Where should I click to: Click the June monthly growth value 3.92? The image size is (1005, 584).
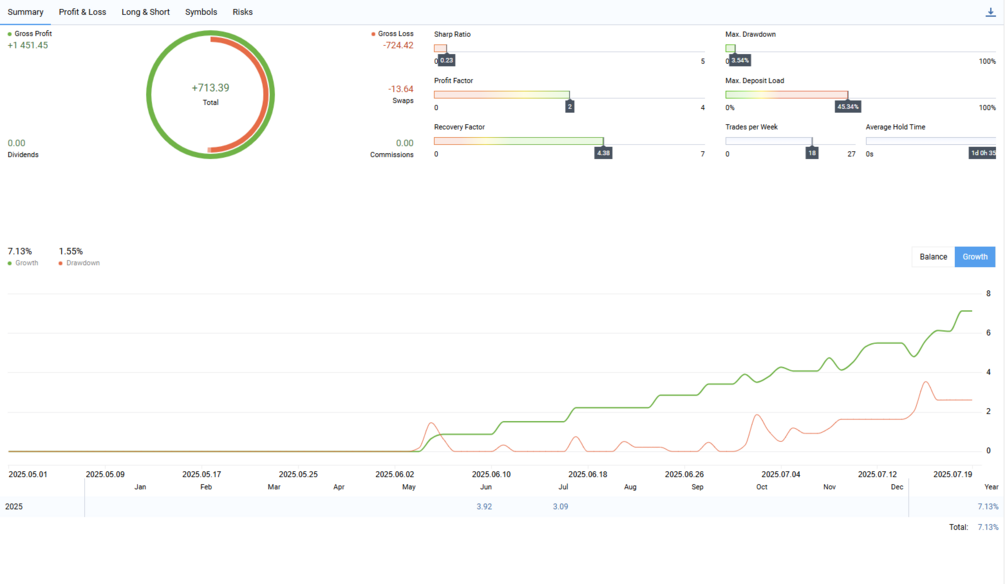(x=484, y=507)
